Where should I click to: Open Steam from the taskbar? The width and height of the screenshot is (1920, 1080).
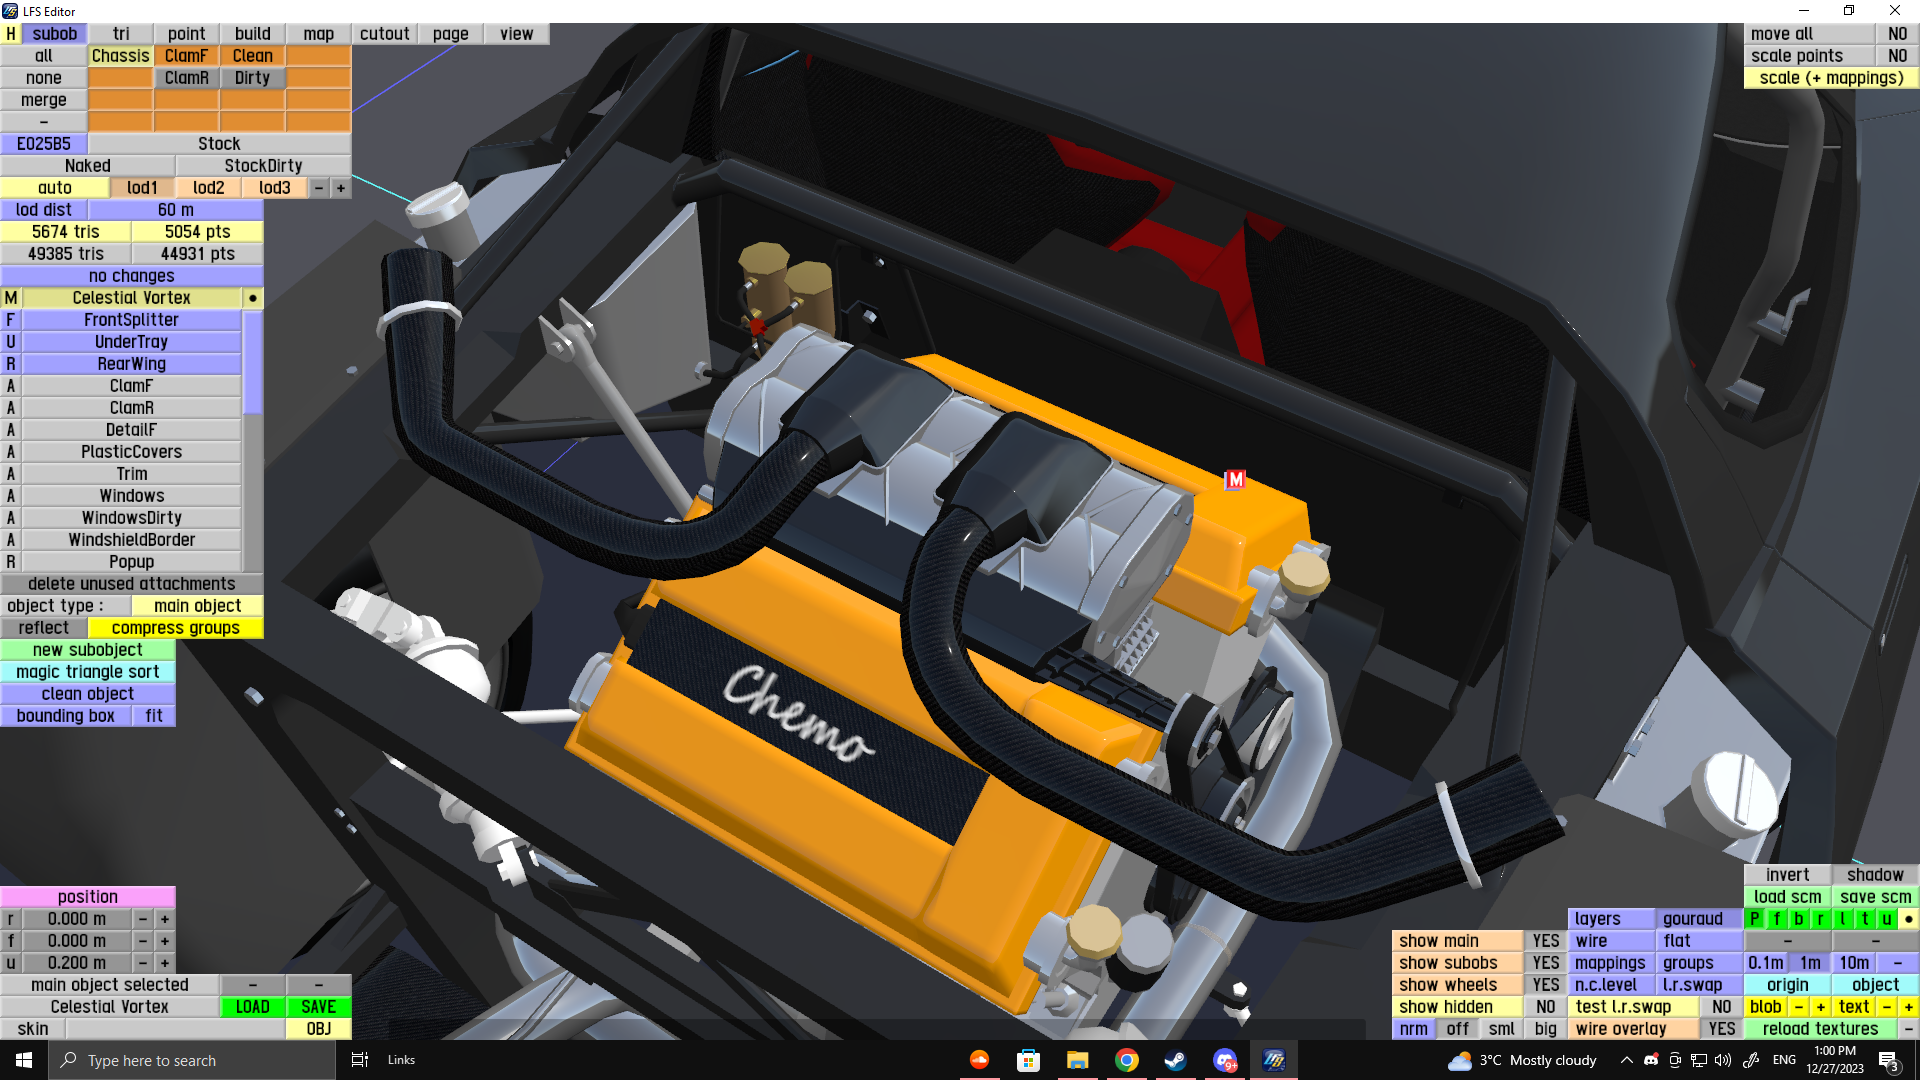pyautogui.click(x=1176, y=1060)
